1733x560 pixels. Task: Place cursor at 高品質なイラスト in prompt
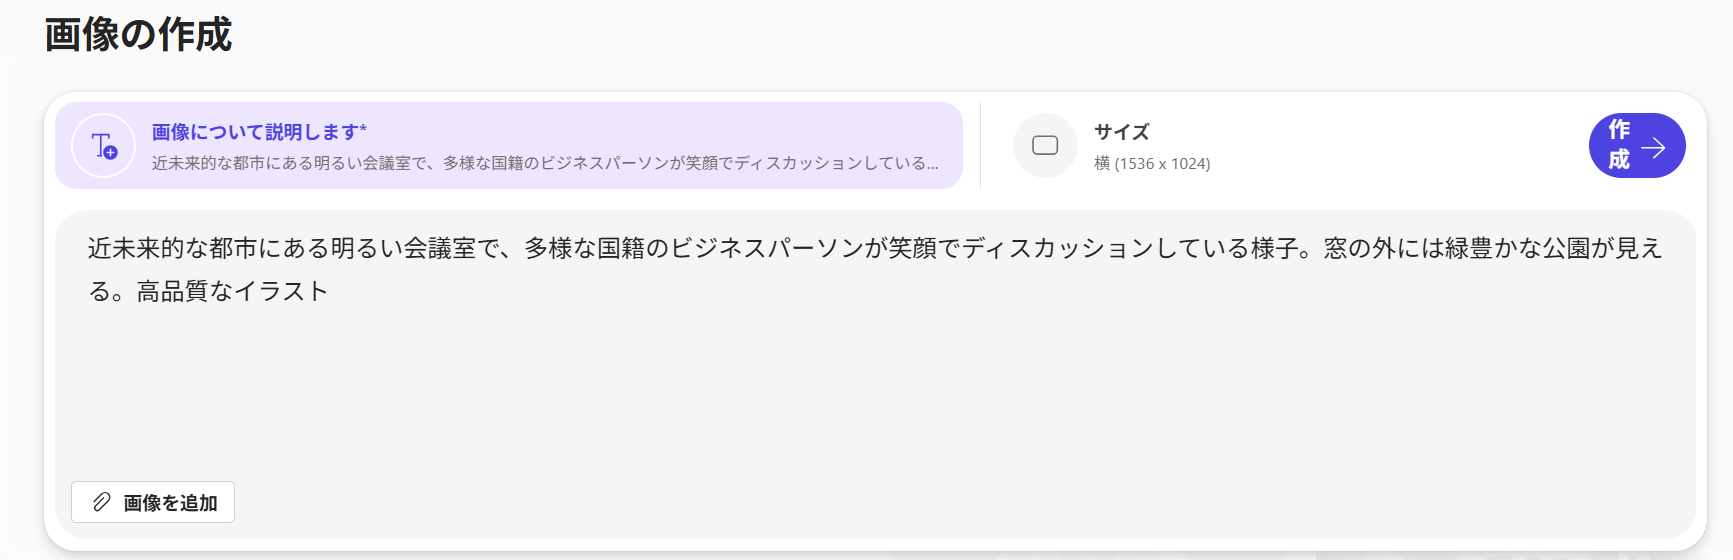[x=232, y=292]
